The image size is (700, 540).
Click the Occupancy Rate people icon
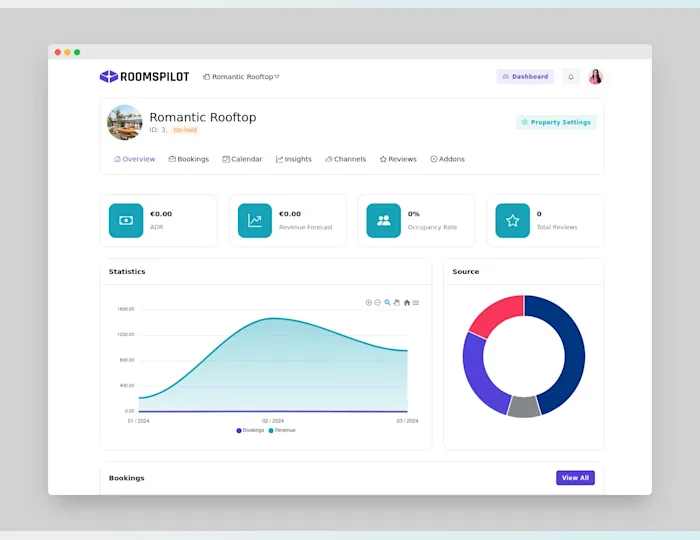pos(383,220)
